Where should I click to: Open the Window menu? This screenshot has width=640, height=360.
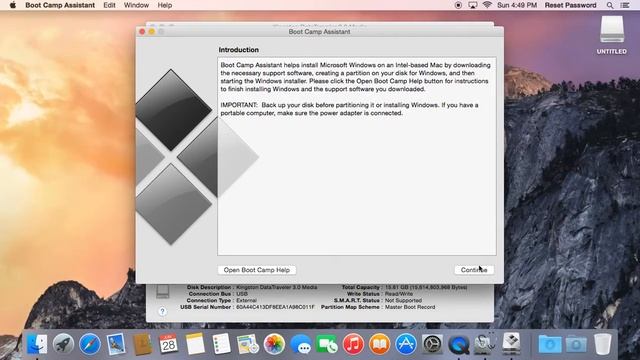point(136,5)
